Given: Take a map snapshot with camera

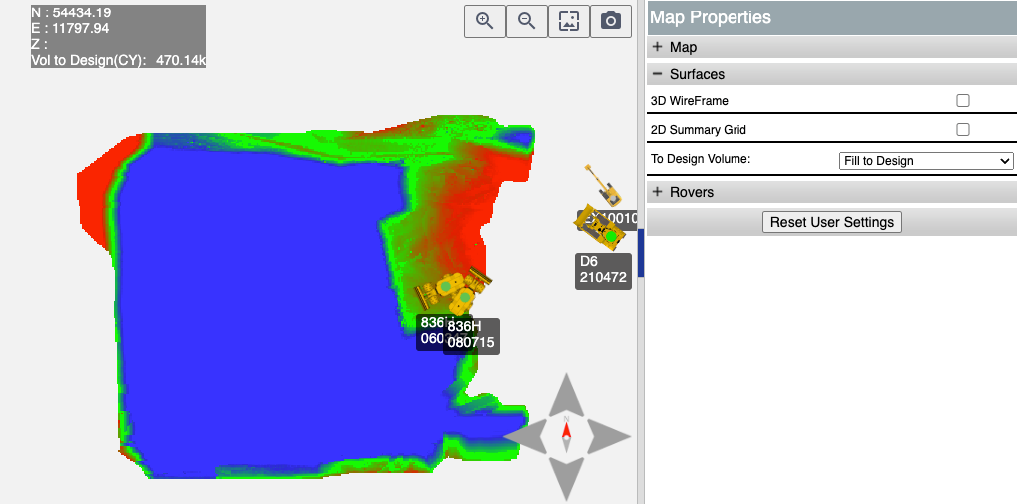Looking at the screenshot, I should 610,21.
